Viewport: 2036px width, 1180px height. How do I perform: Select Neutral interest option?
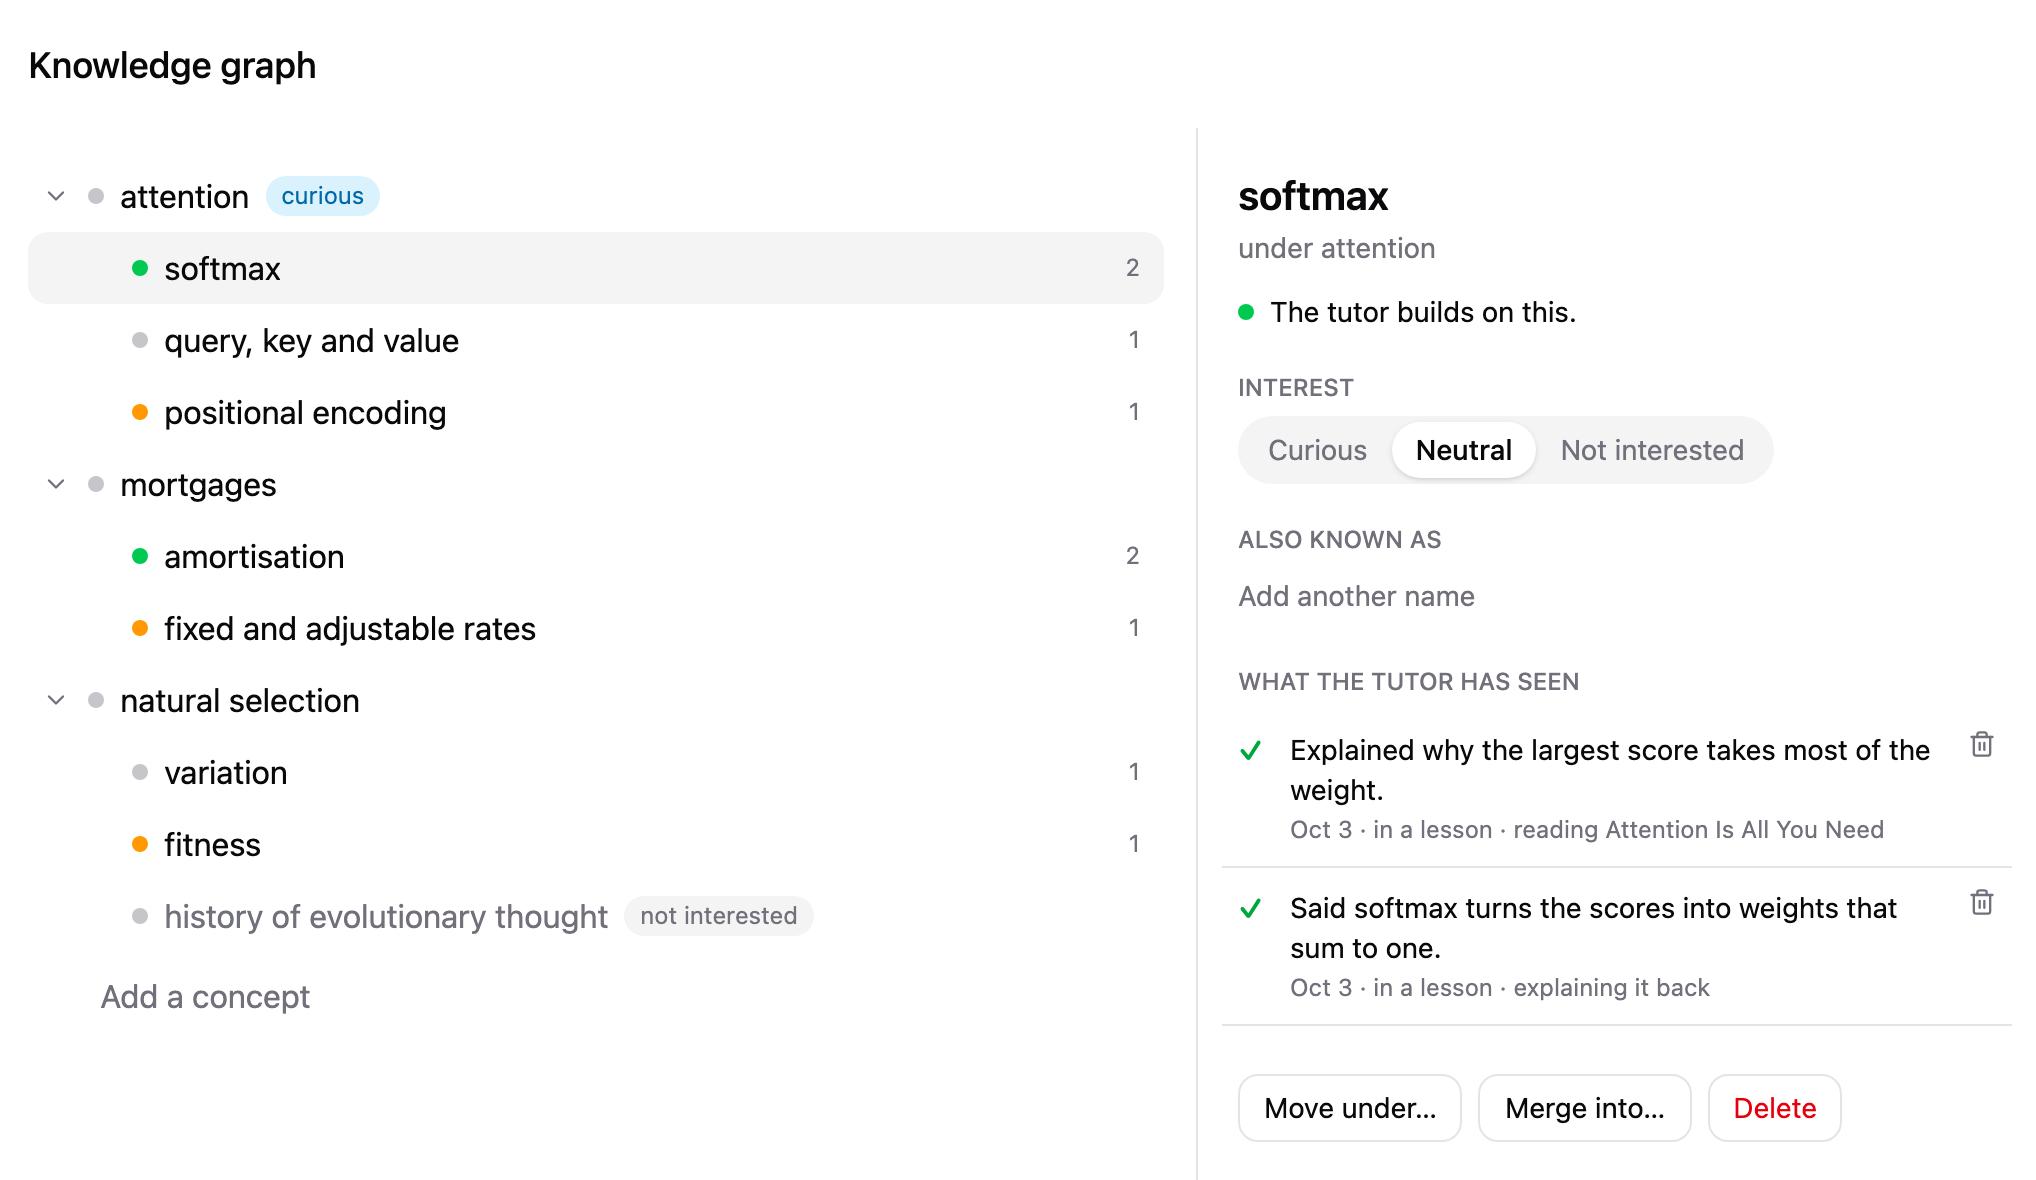point(1463,450)
